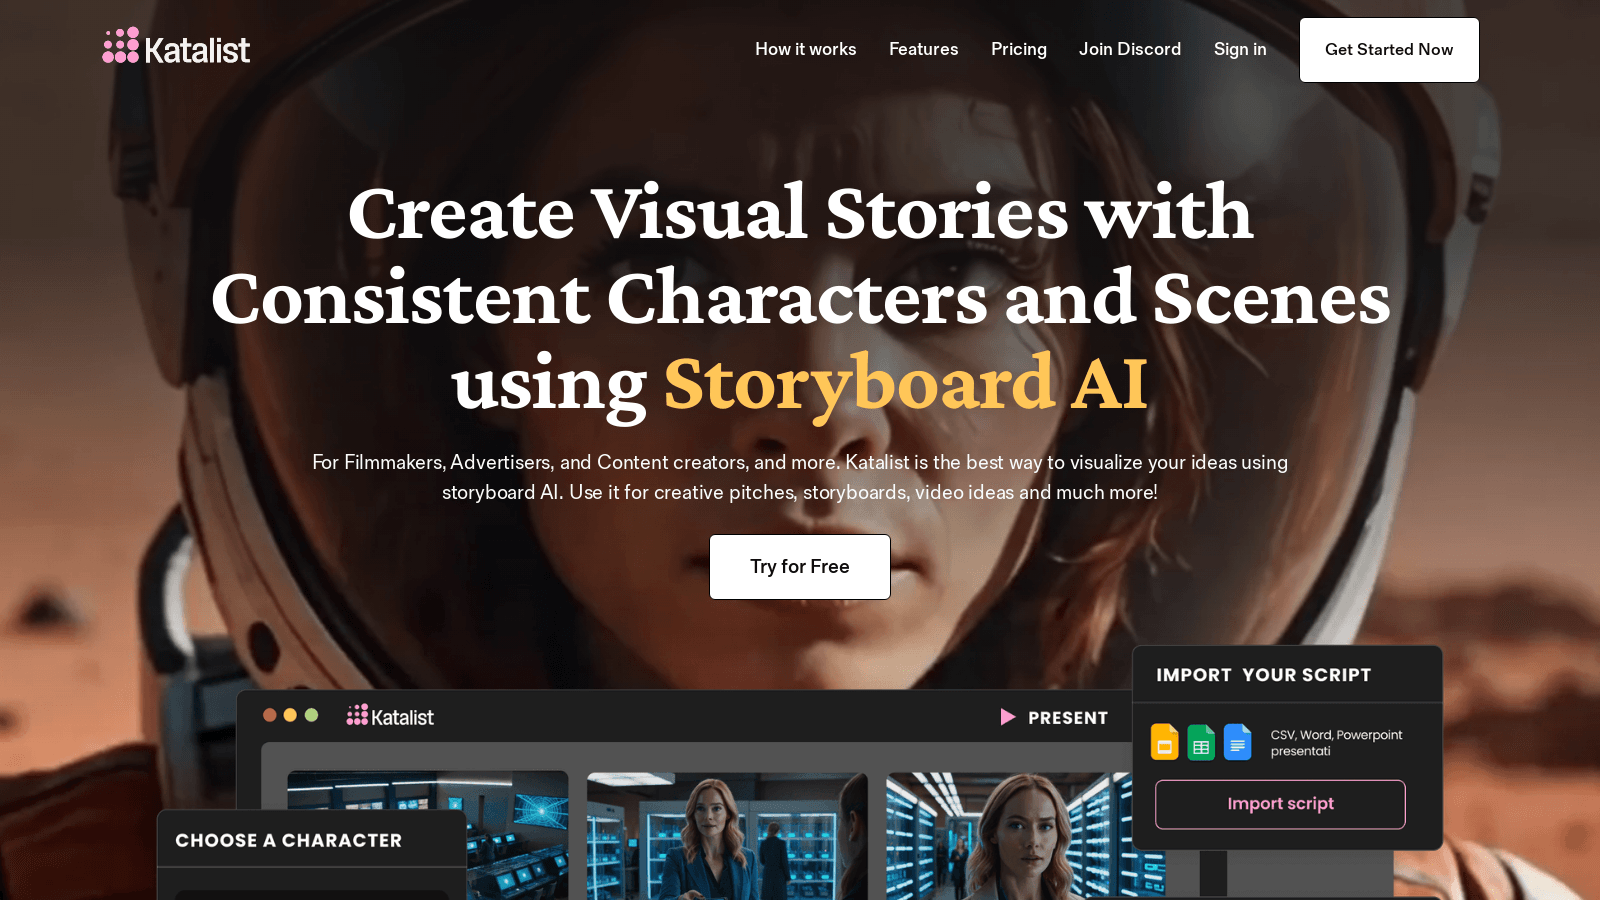The image size is (1600, 900).
Task: Open the How it works page
Action: [x=805, y=49]
